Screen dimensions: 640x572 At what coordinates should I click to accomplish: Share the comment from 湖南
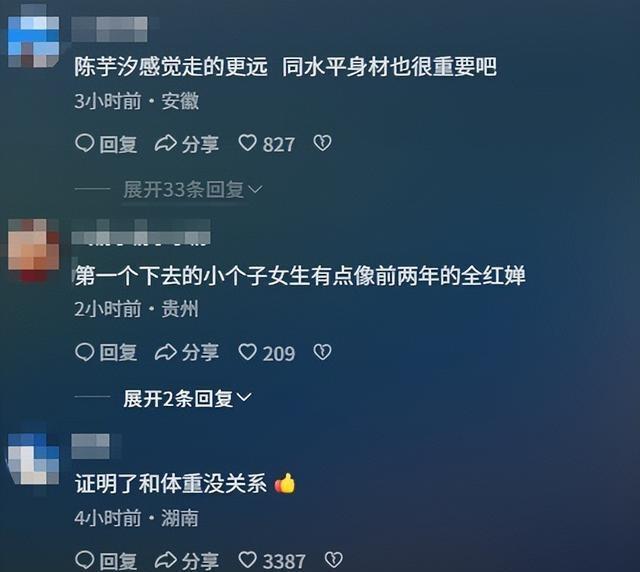[x=187, y=561]
